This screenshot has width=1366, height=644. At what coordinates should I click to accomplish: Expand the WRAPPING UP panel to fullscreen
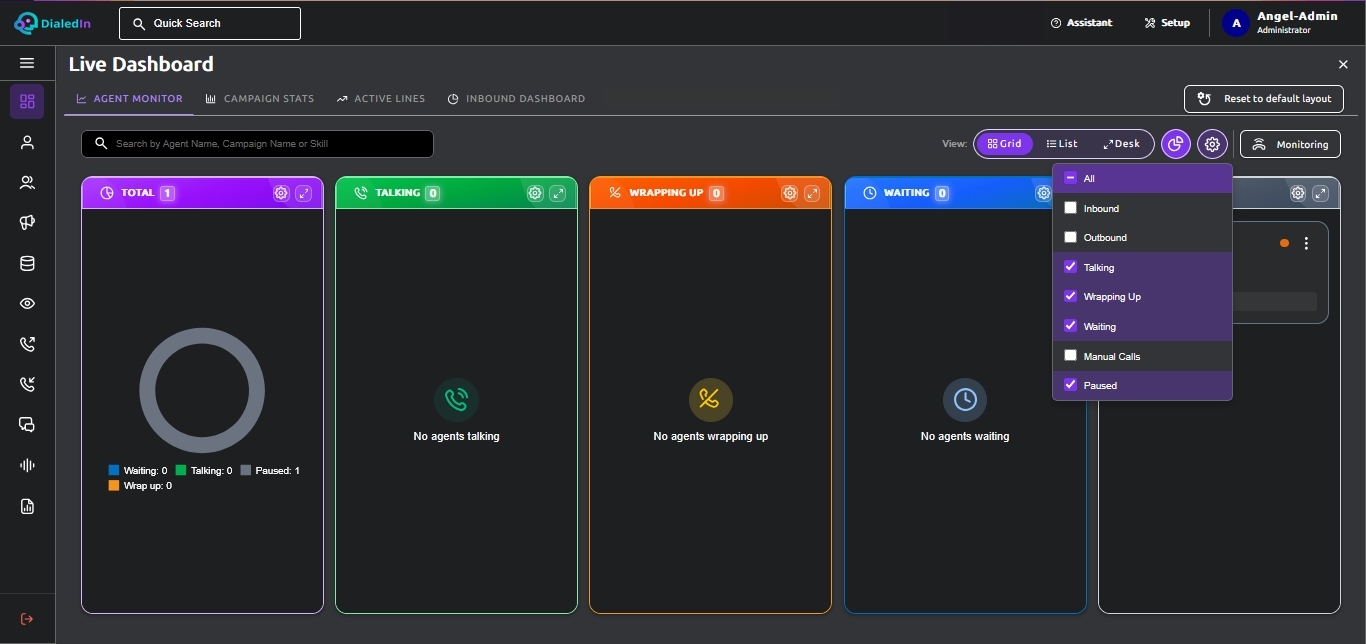[812, 193]
